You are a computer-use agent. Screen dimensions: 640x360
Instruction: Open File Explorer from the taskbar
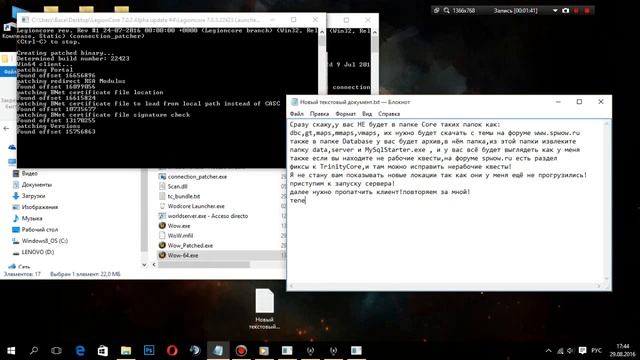pyautogui.click(x=126, y=351)
